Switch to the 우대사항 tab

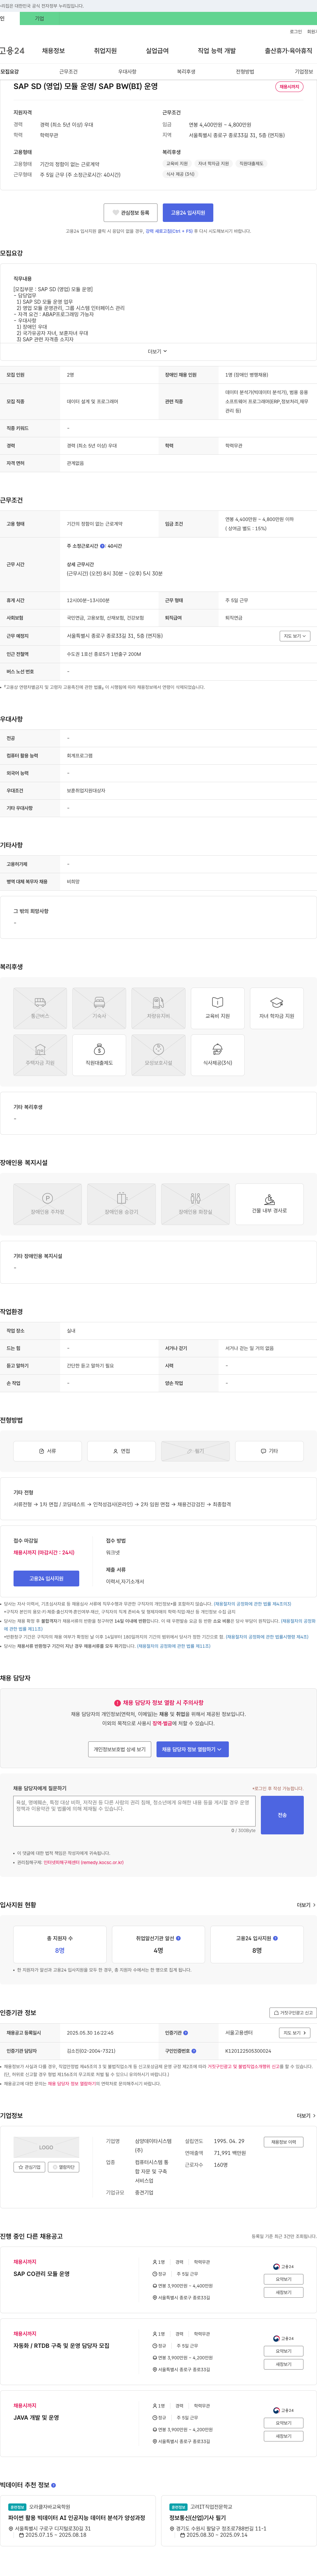click(127, 72)
